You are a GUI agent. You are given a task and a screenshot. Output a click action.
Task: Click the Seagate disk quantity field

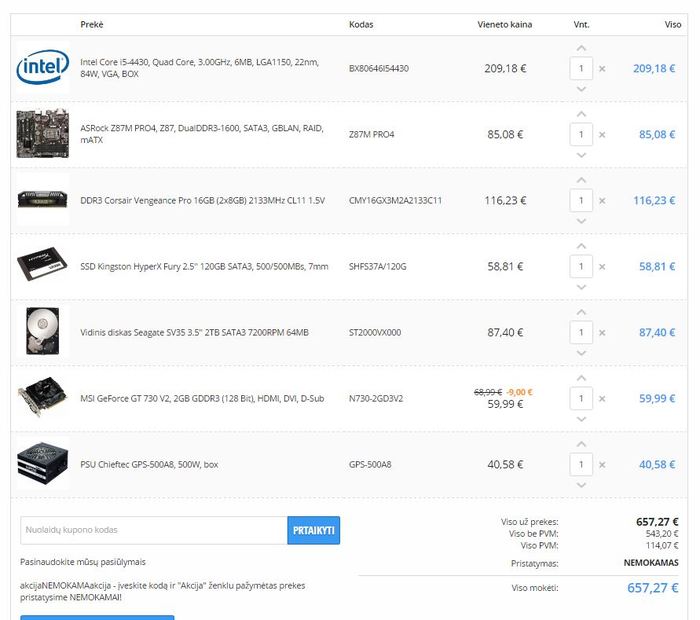(x=581, y=333)
